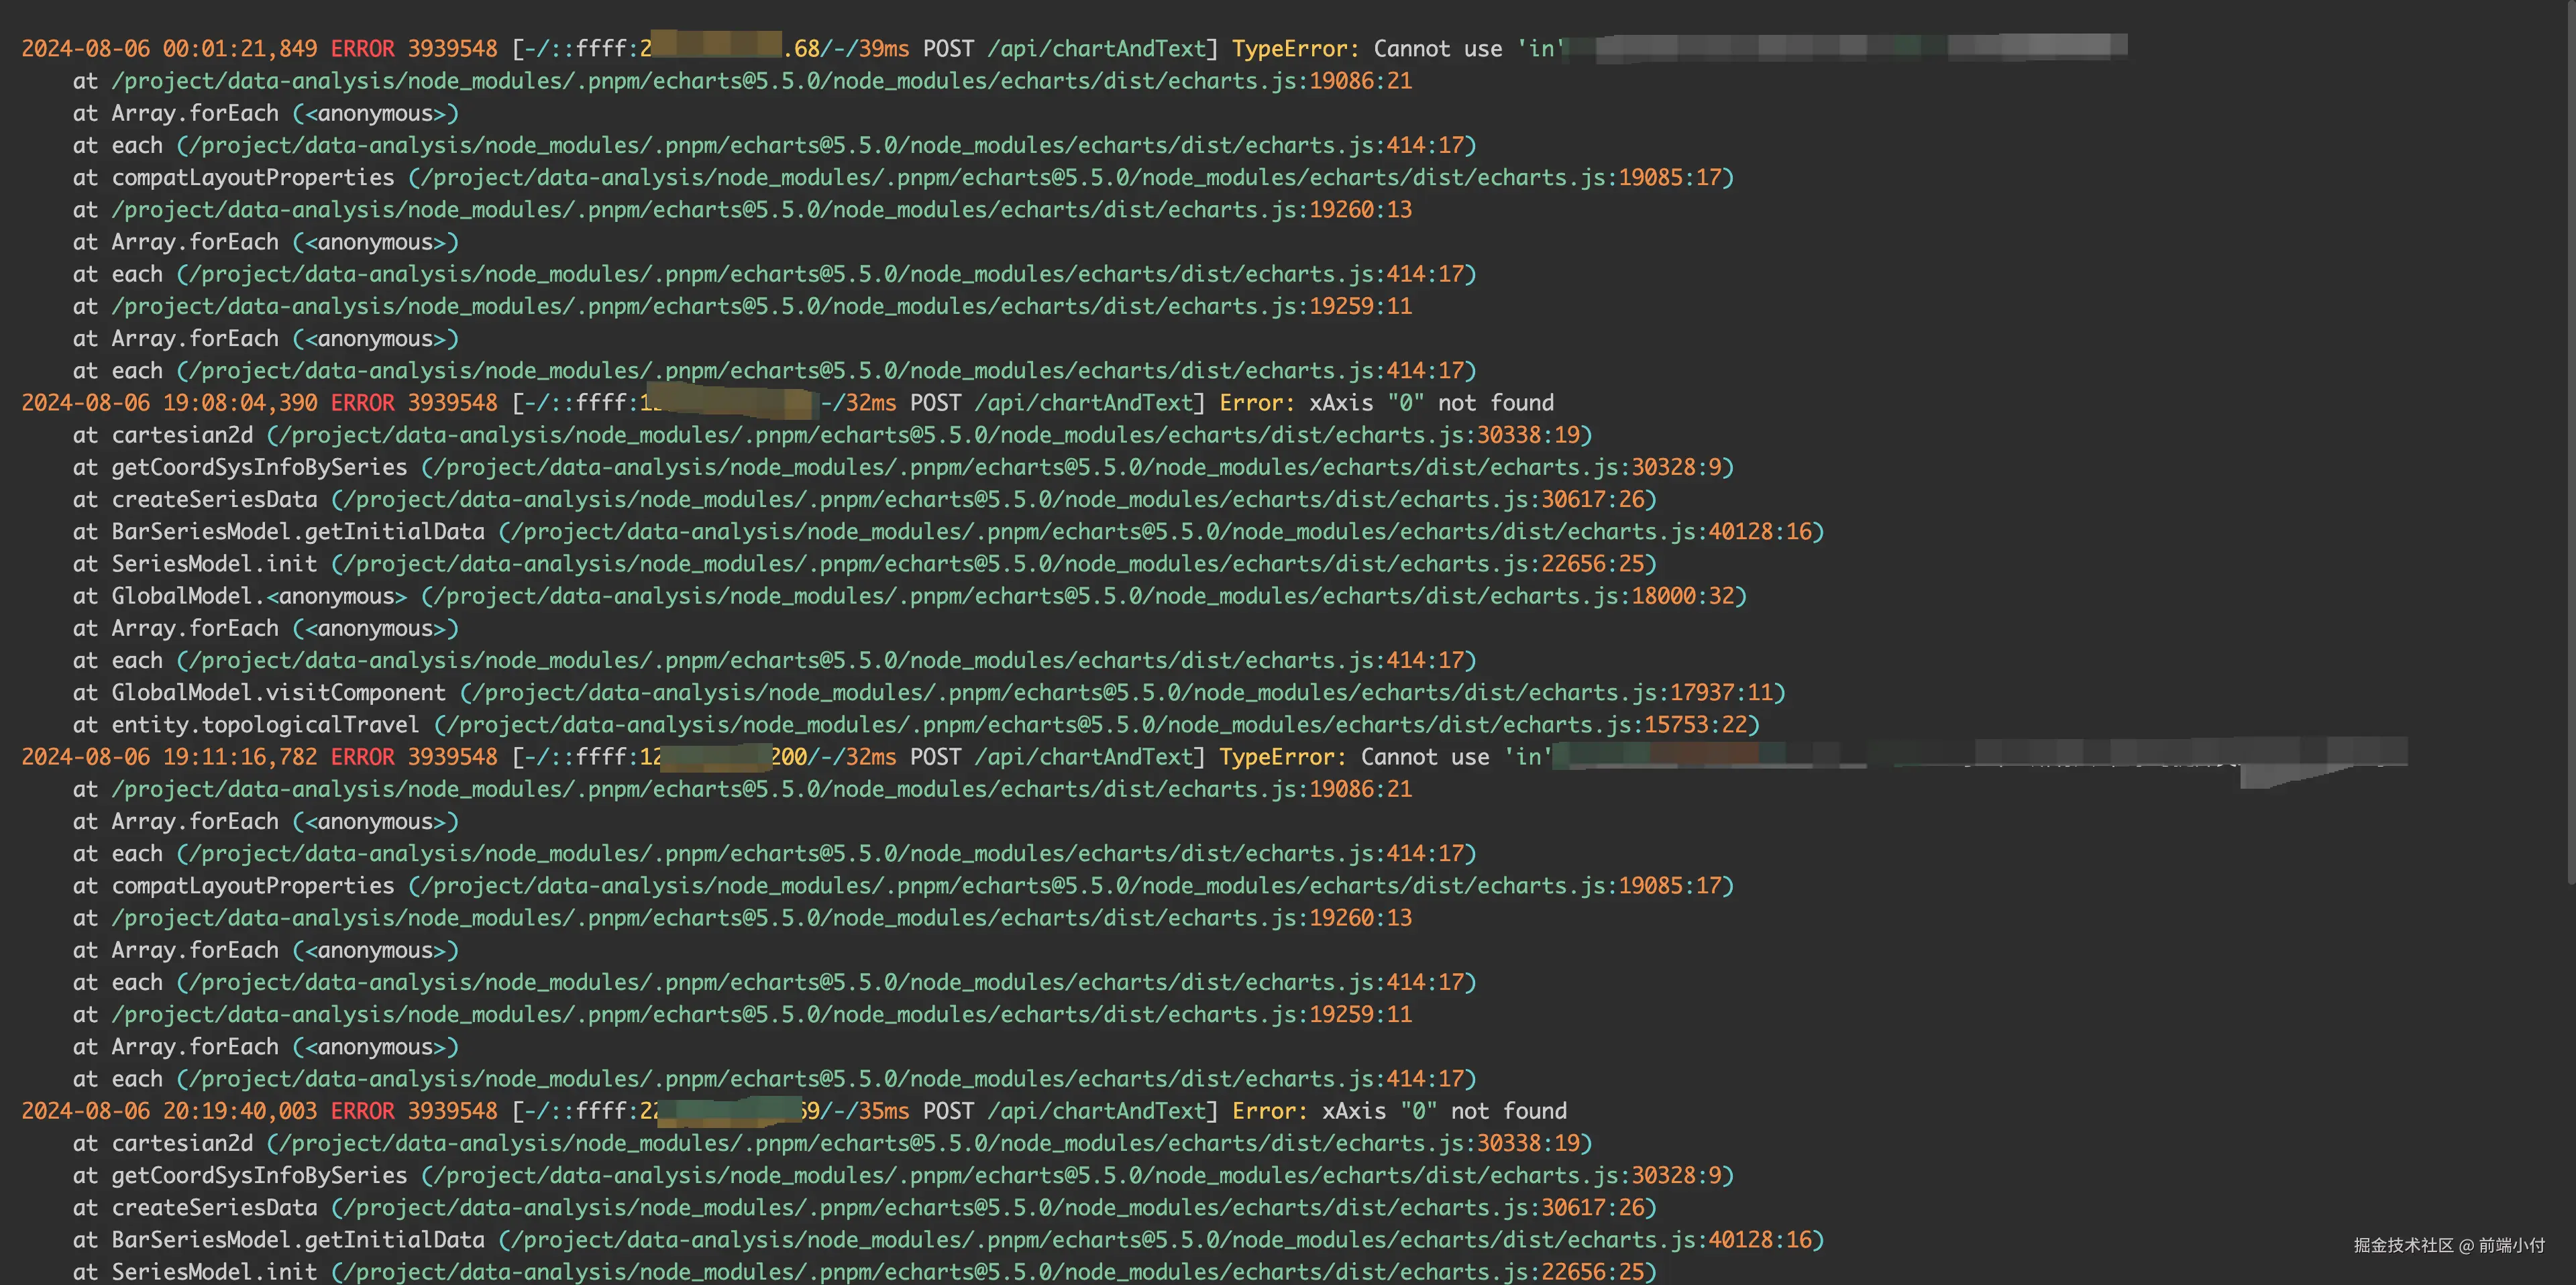Screen dimensions: 2576x1285
Task: Click the last SeriesModel.init stack frame line
Action: [x=214, y=1272]
